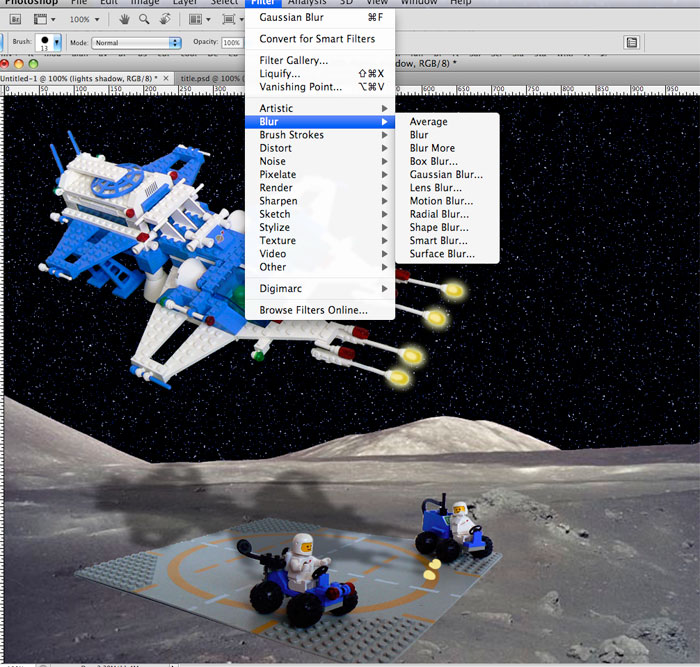Open the Brush preset picker arrow

click(57, 42)
